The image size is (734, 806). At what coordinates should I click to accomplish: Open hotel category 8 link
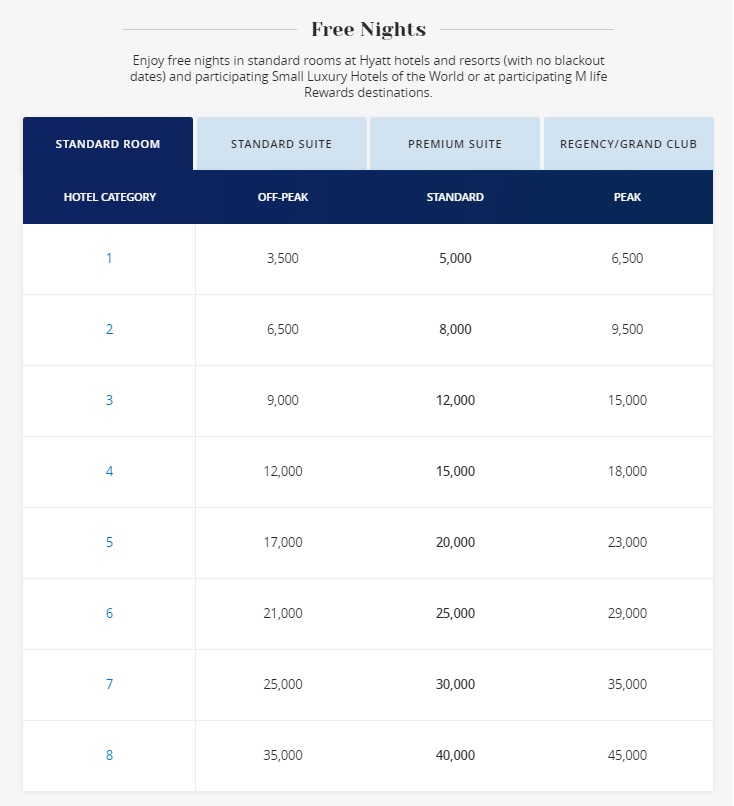click(109, 755)
